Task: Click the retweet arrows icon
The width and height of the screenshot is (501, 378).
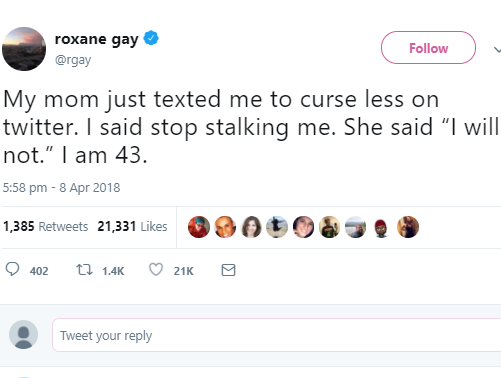Action: coord(84,270)
